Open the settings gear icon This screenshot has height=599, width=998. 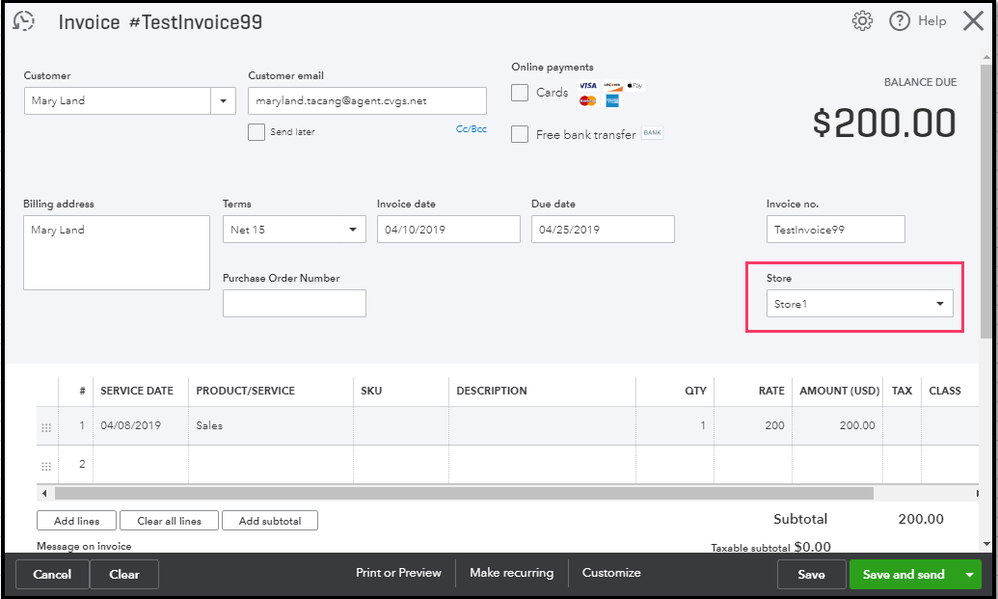pyautogui.click(x=862, y=21)
